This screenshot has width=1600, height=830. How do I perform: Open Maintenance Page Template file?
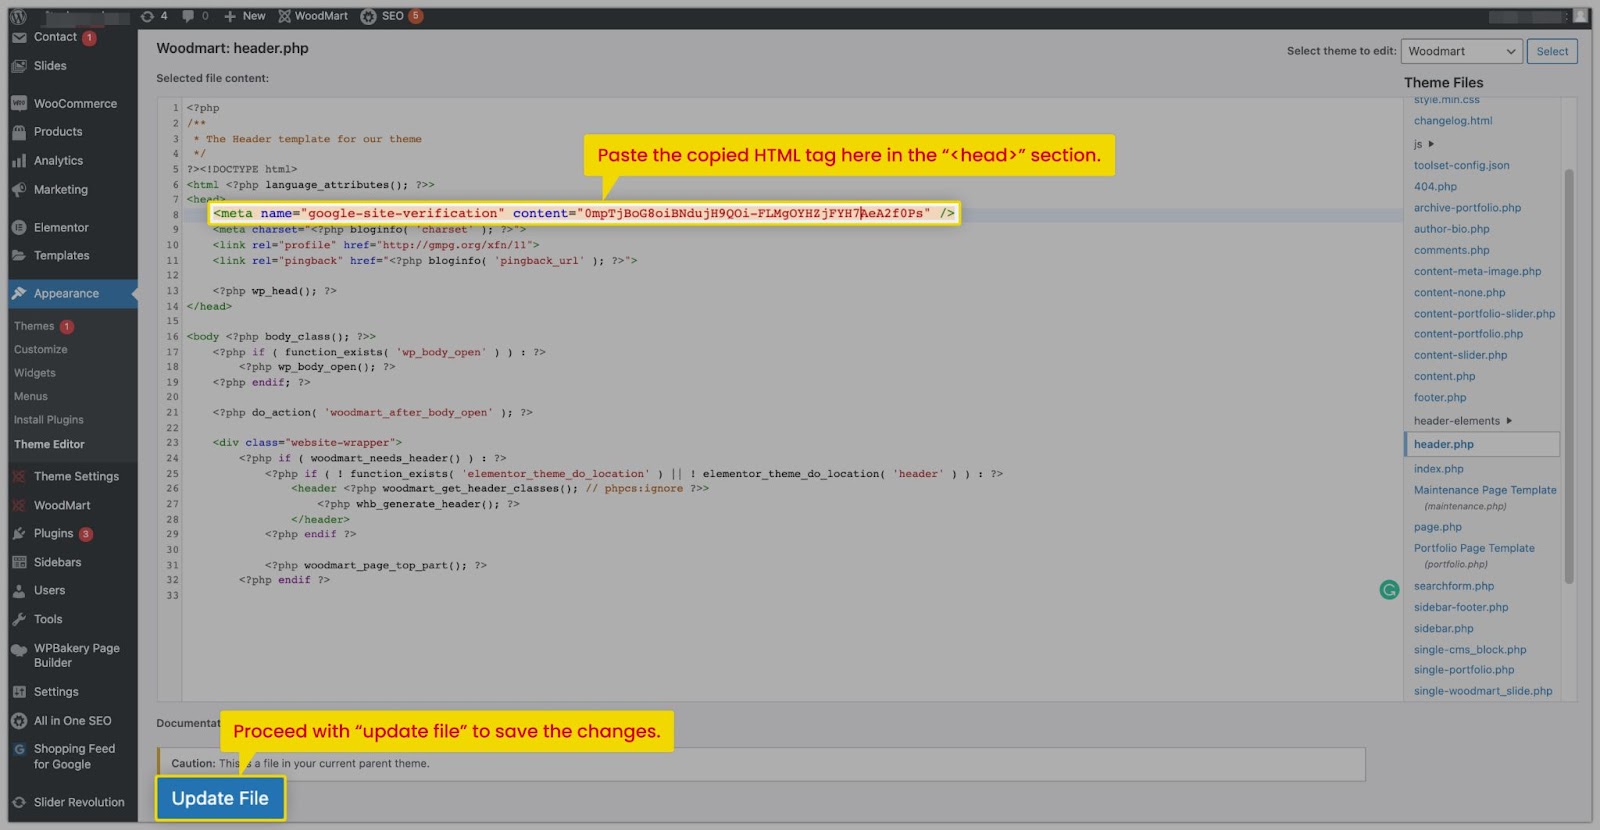(1485, 490)
